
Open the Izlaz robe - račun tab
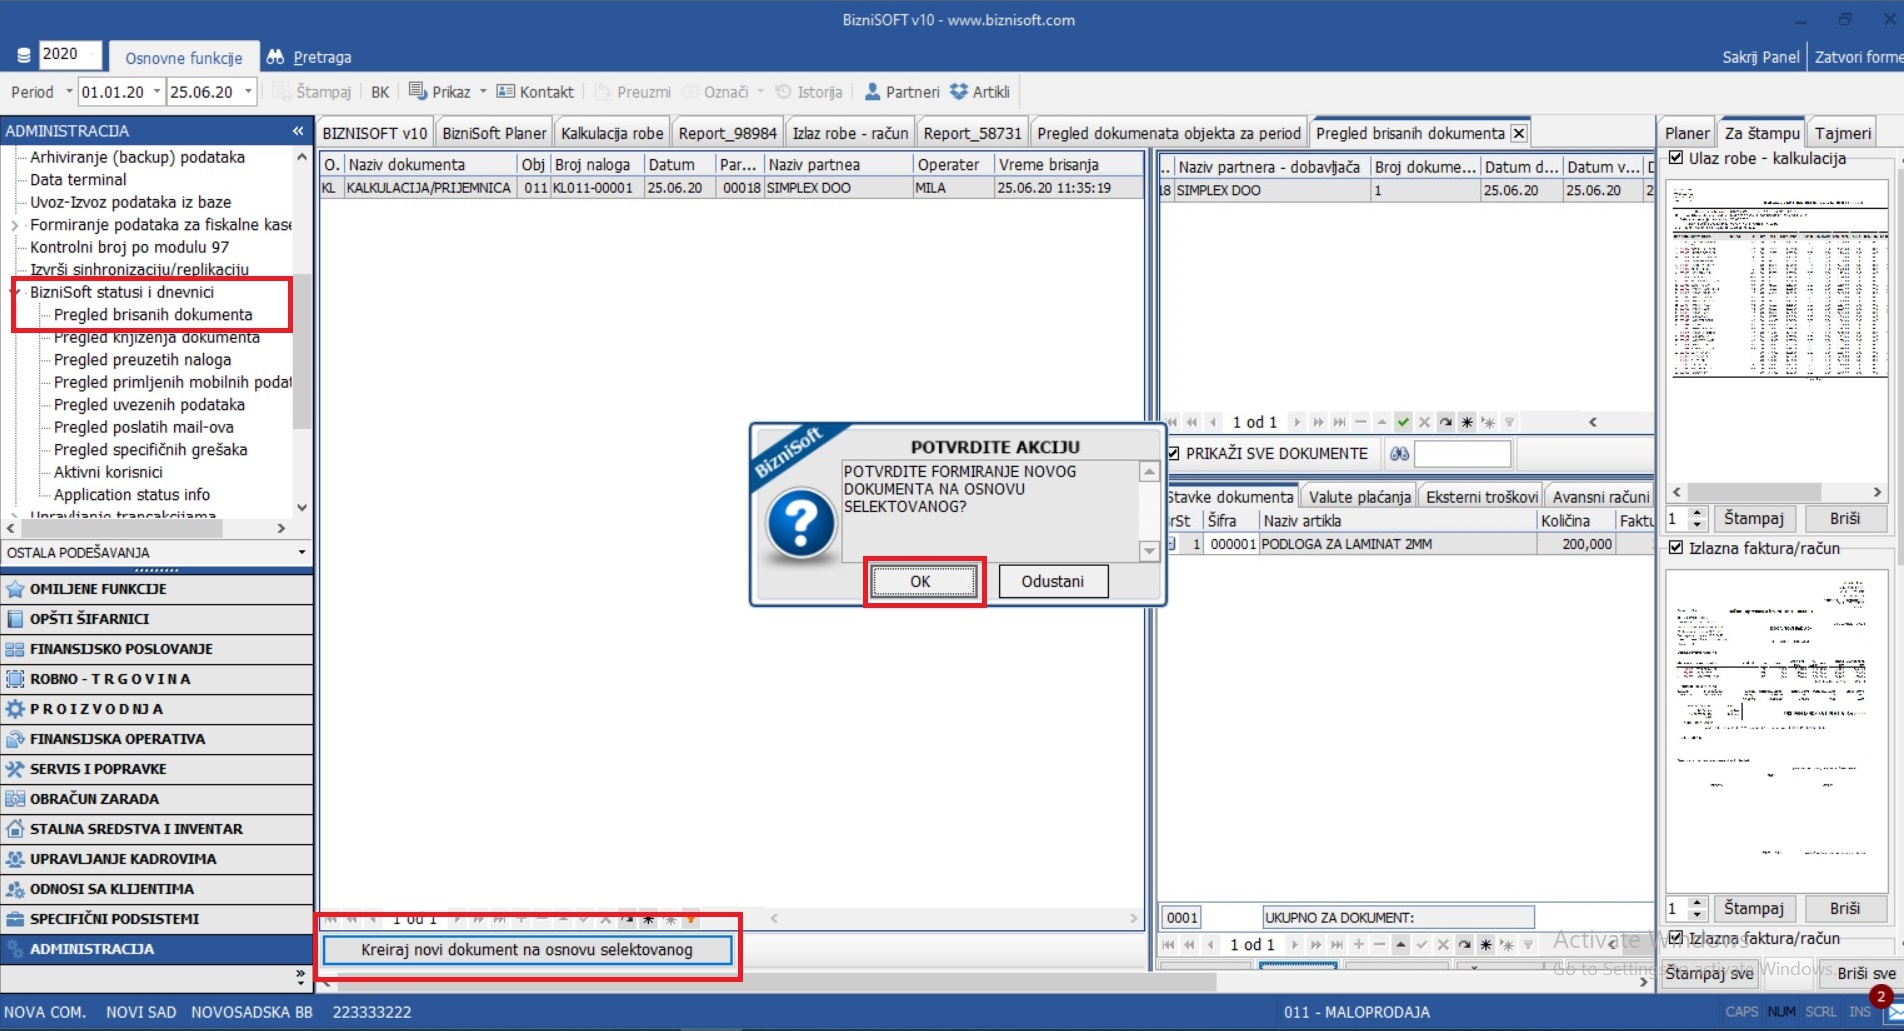pos(850,133)
